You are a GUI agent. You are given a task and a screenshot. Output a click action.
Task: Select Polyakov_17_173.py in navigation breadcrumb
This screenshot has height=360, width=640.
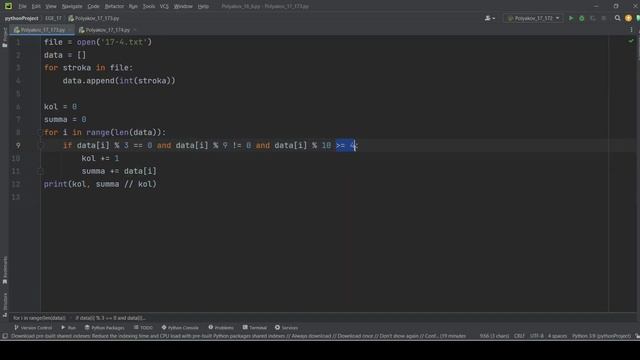[x=94, y=18]
